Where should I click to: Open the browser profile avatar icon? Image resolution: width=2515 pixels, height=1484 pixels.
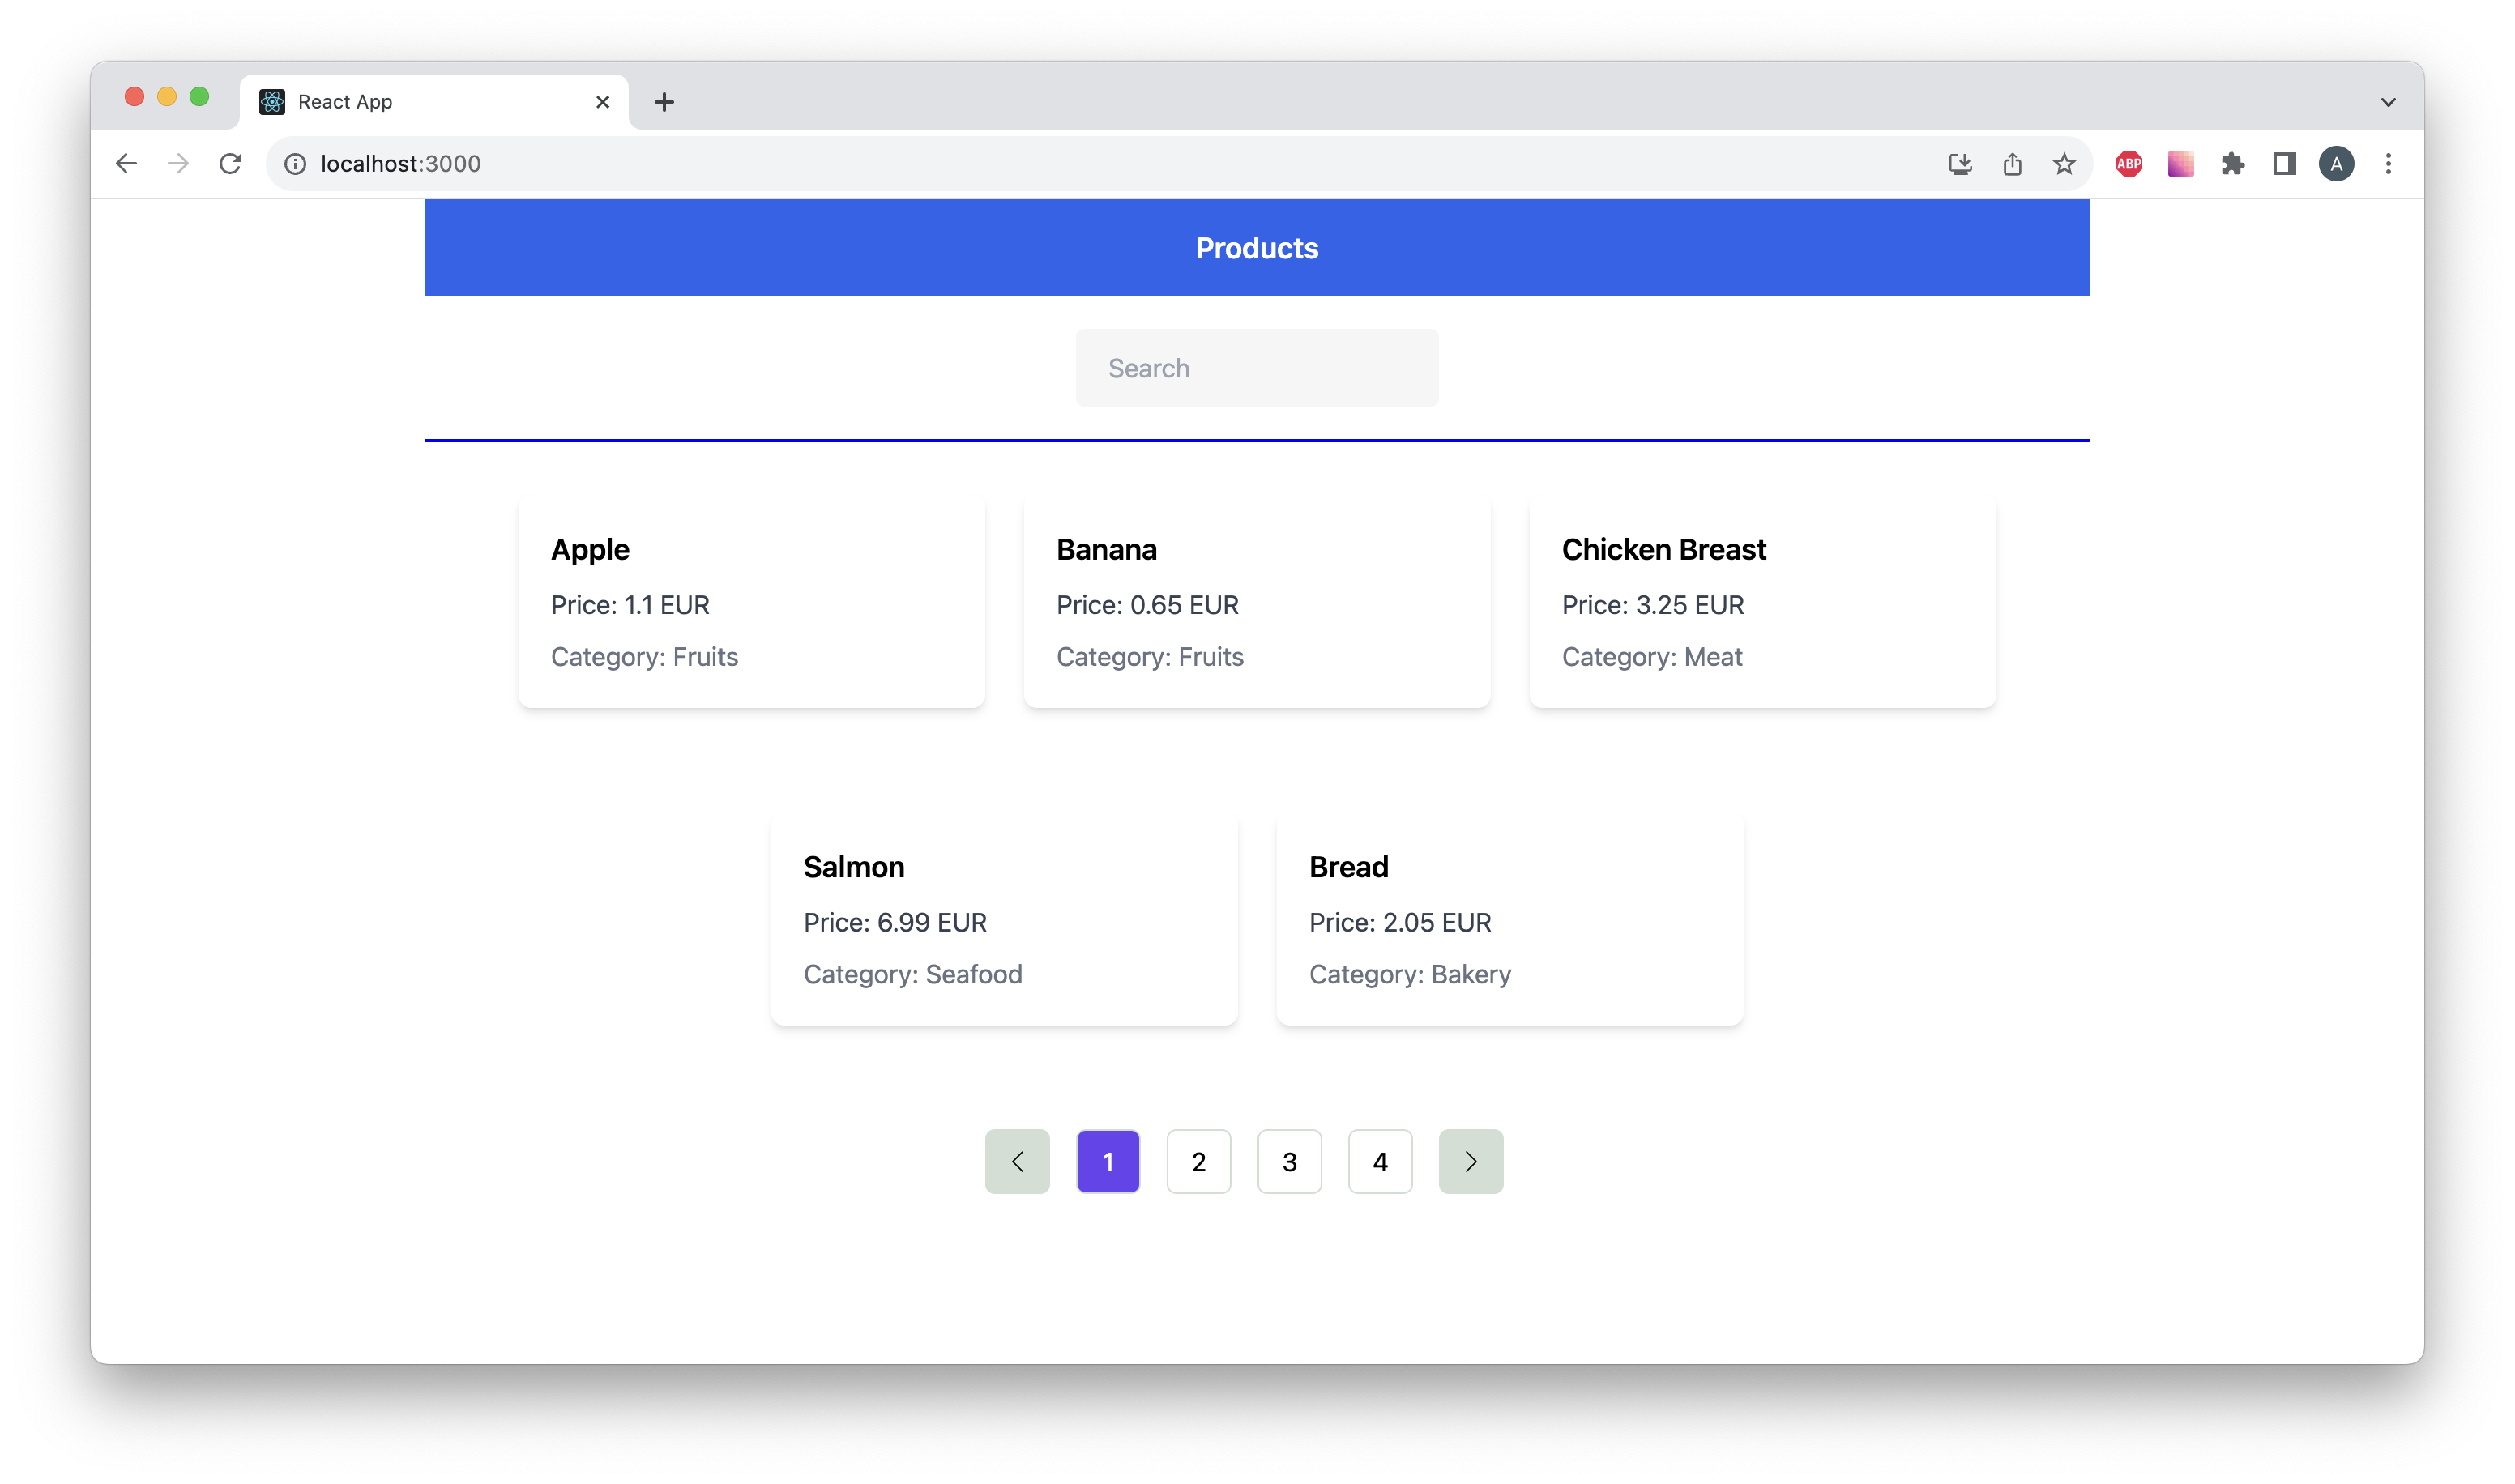2336,163
